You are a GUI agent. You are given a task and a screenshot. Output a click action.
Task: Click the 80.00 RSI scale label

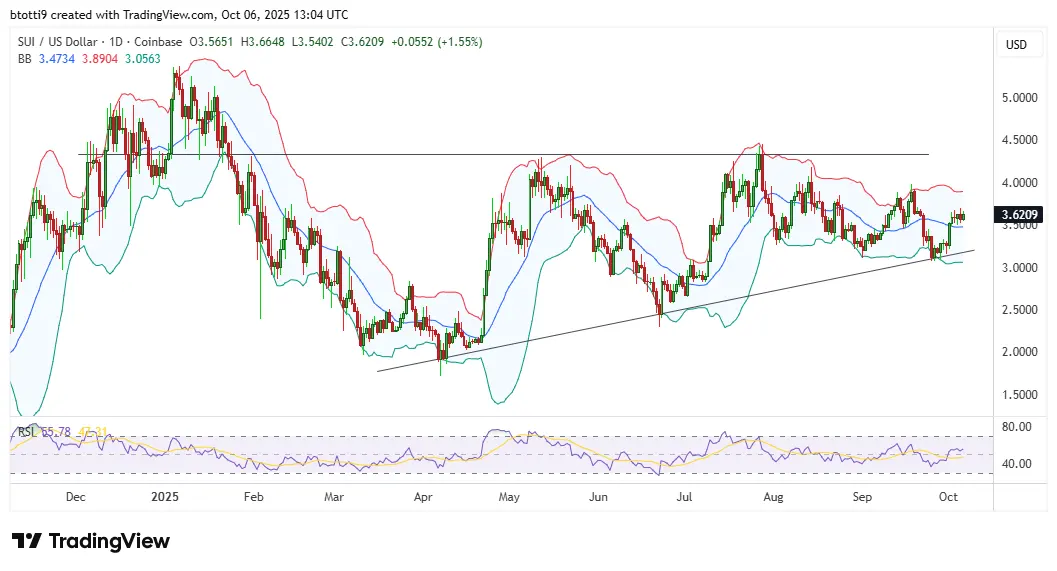point(1017,427)
